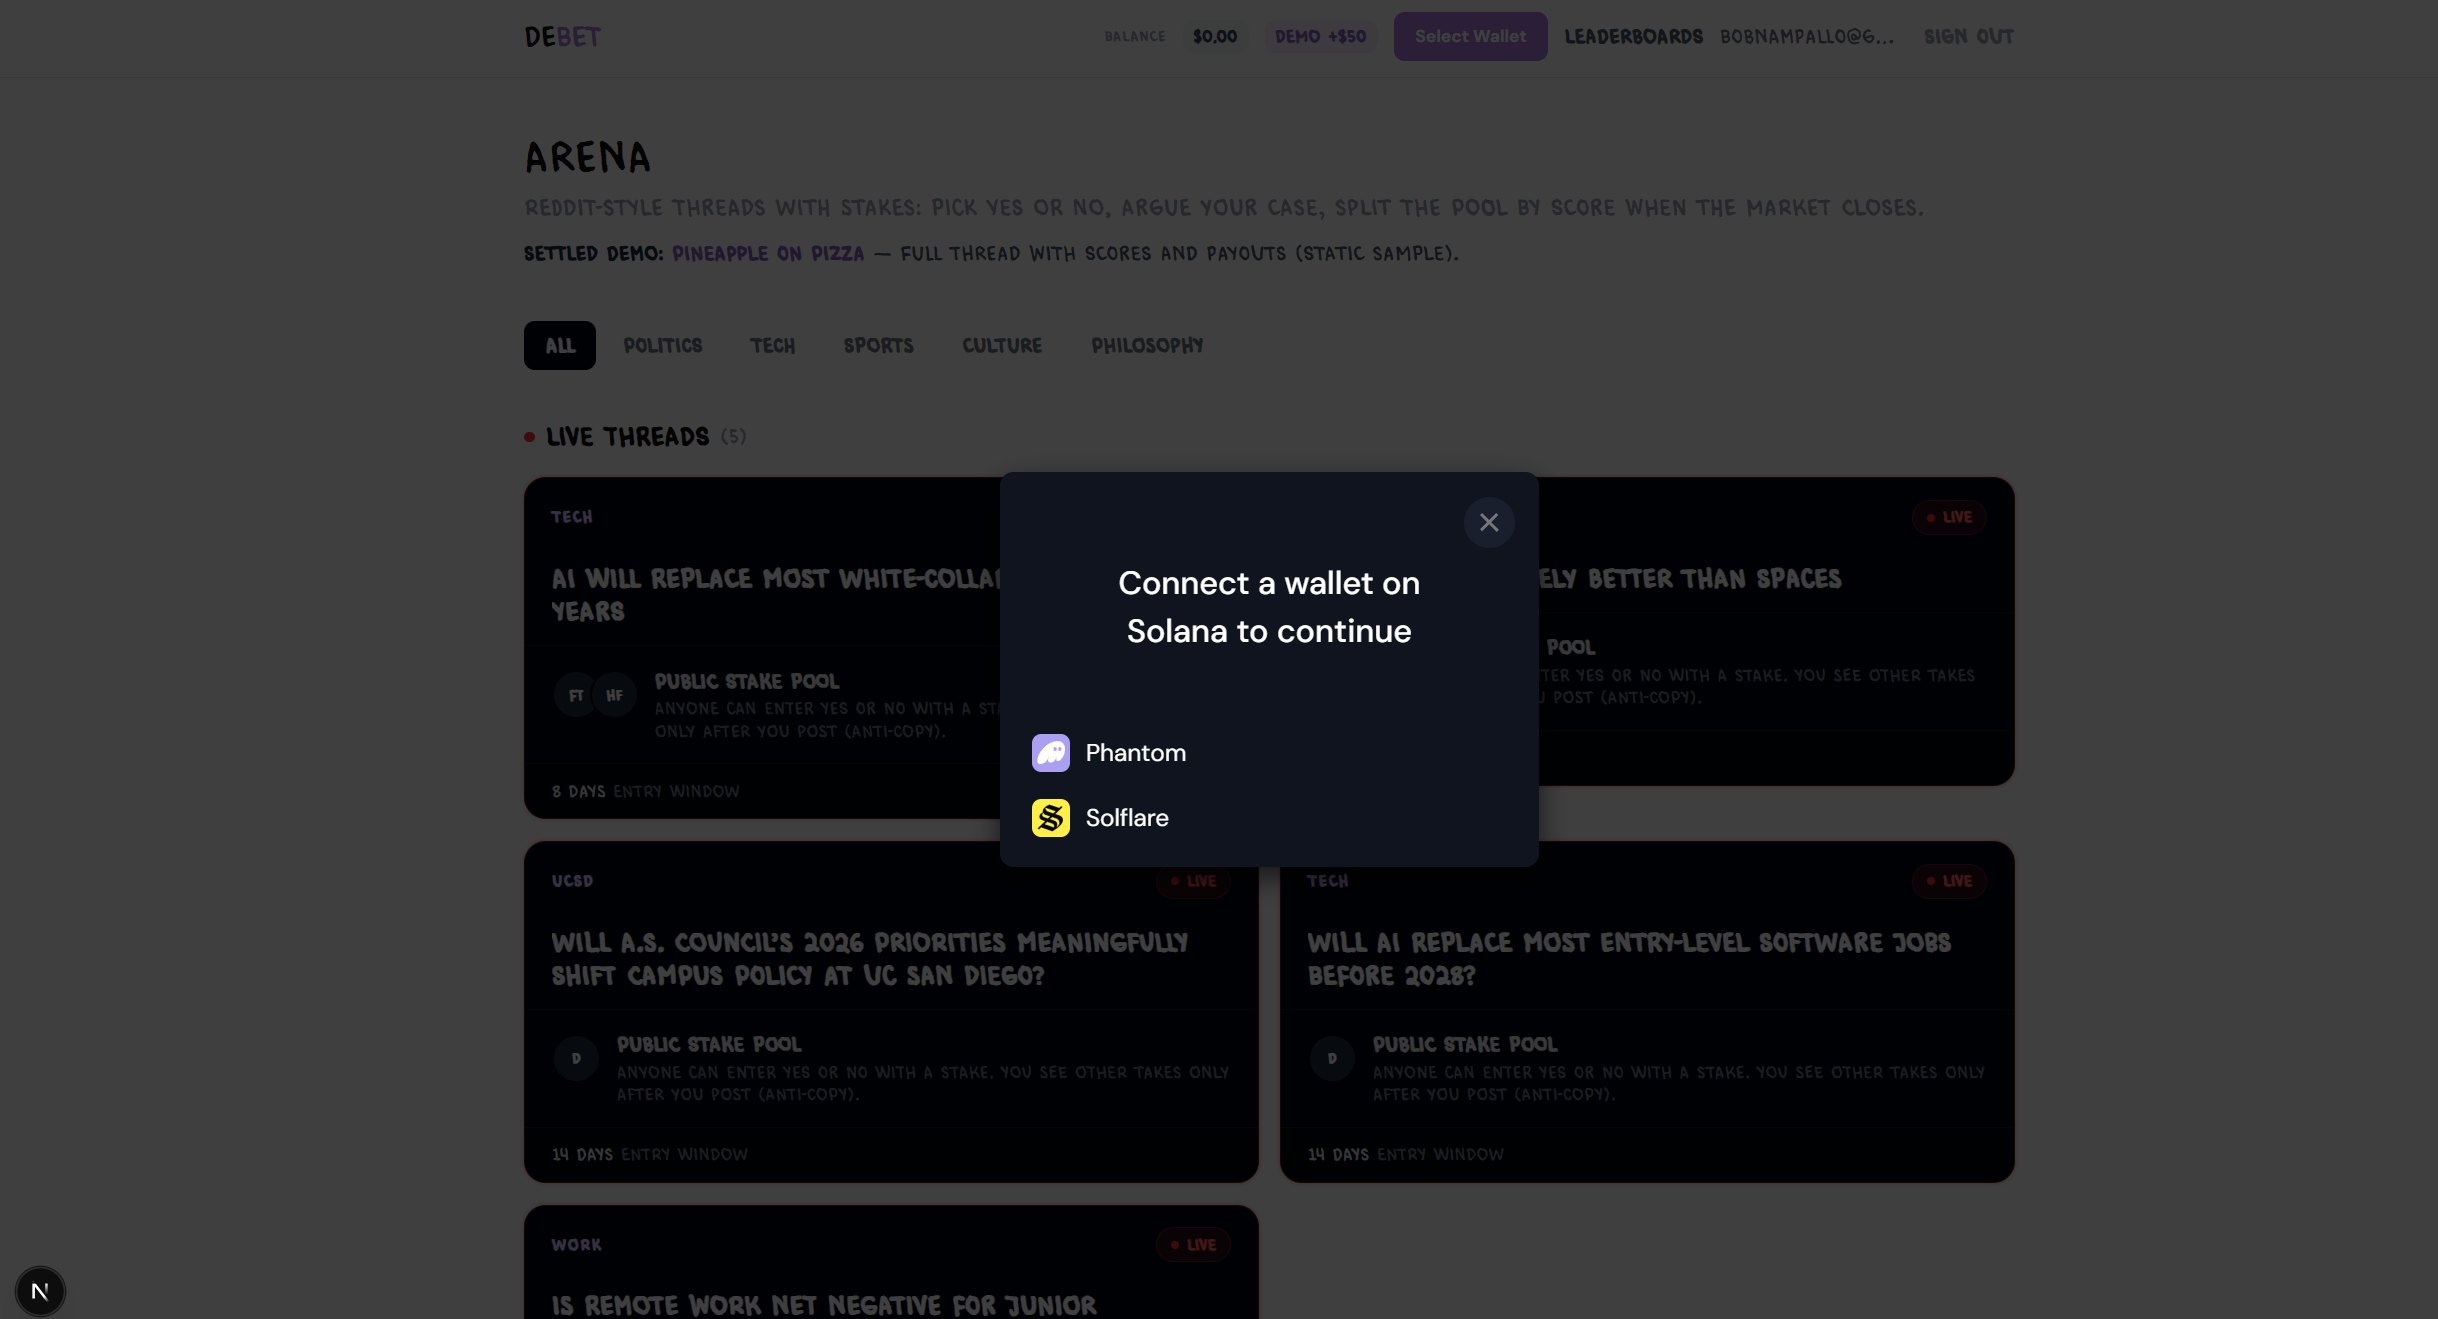This screenshot has width=2438, height=1319.
Task: Click the DEBET logo
Action: (x=562, y=37)
